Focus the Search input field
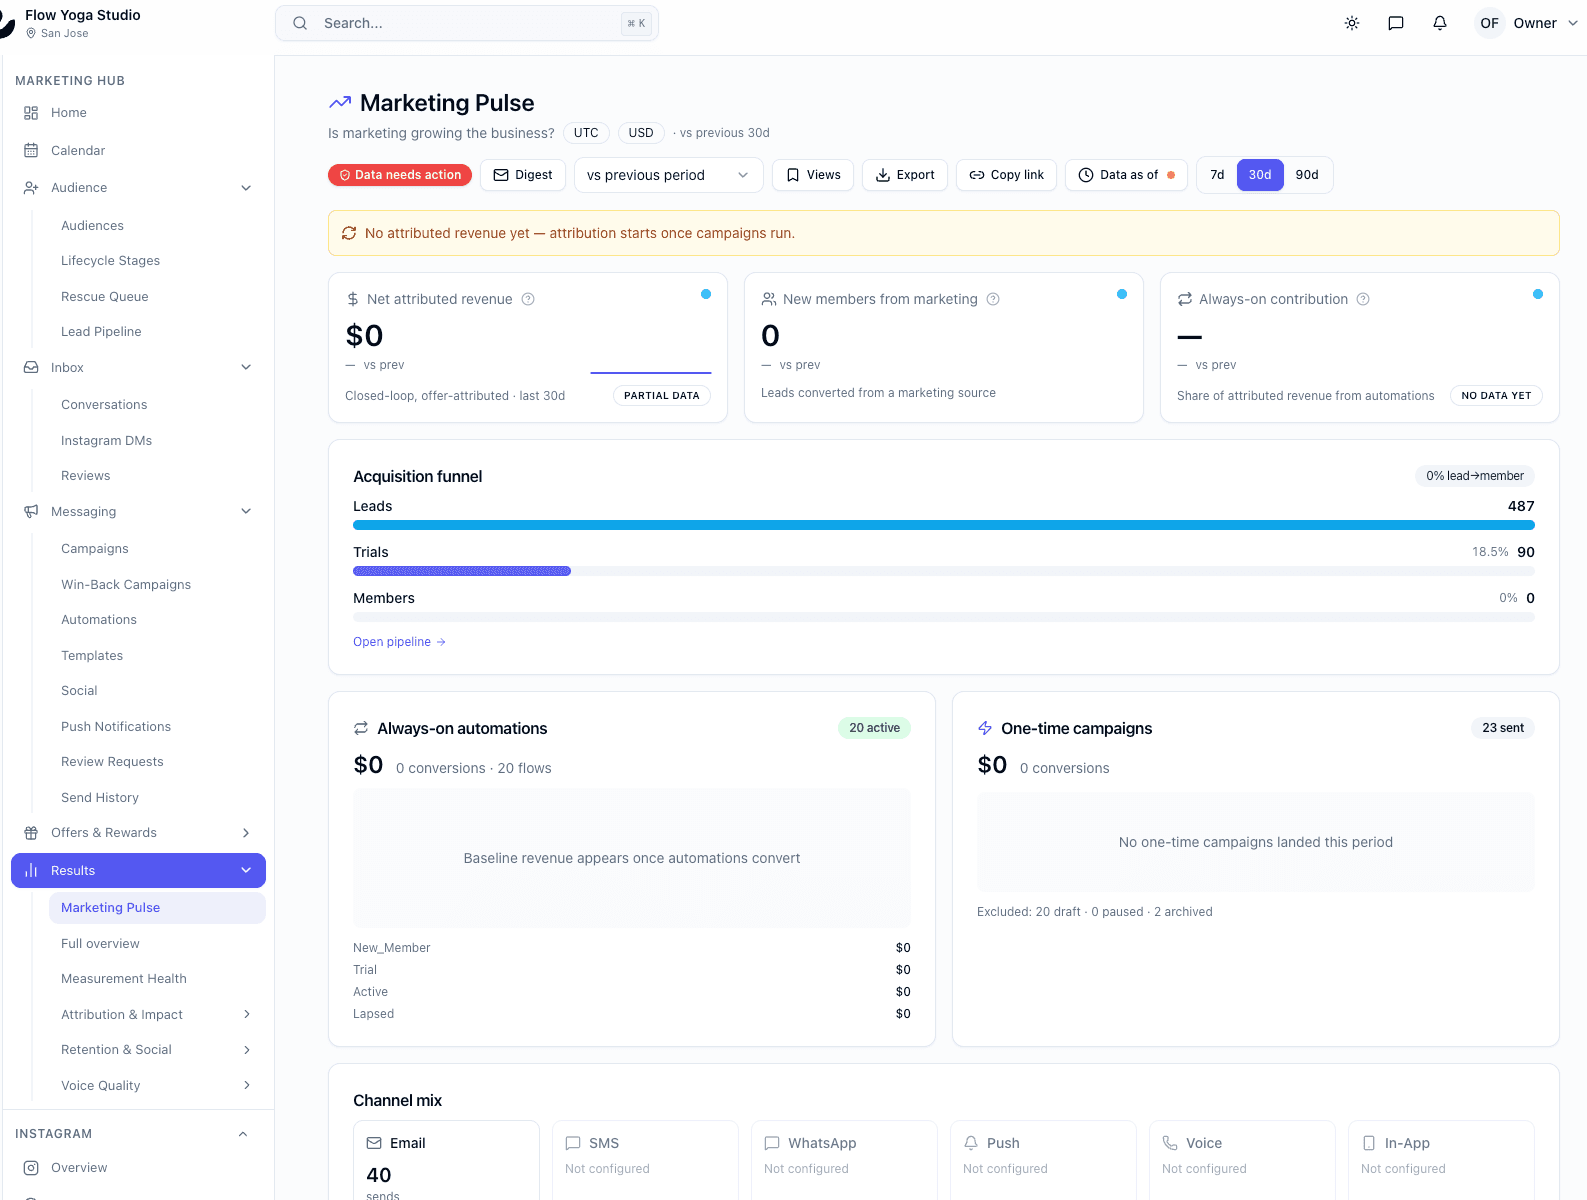This screenshot has width=1587, height=1200. (467, 23)
